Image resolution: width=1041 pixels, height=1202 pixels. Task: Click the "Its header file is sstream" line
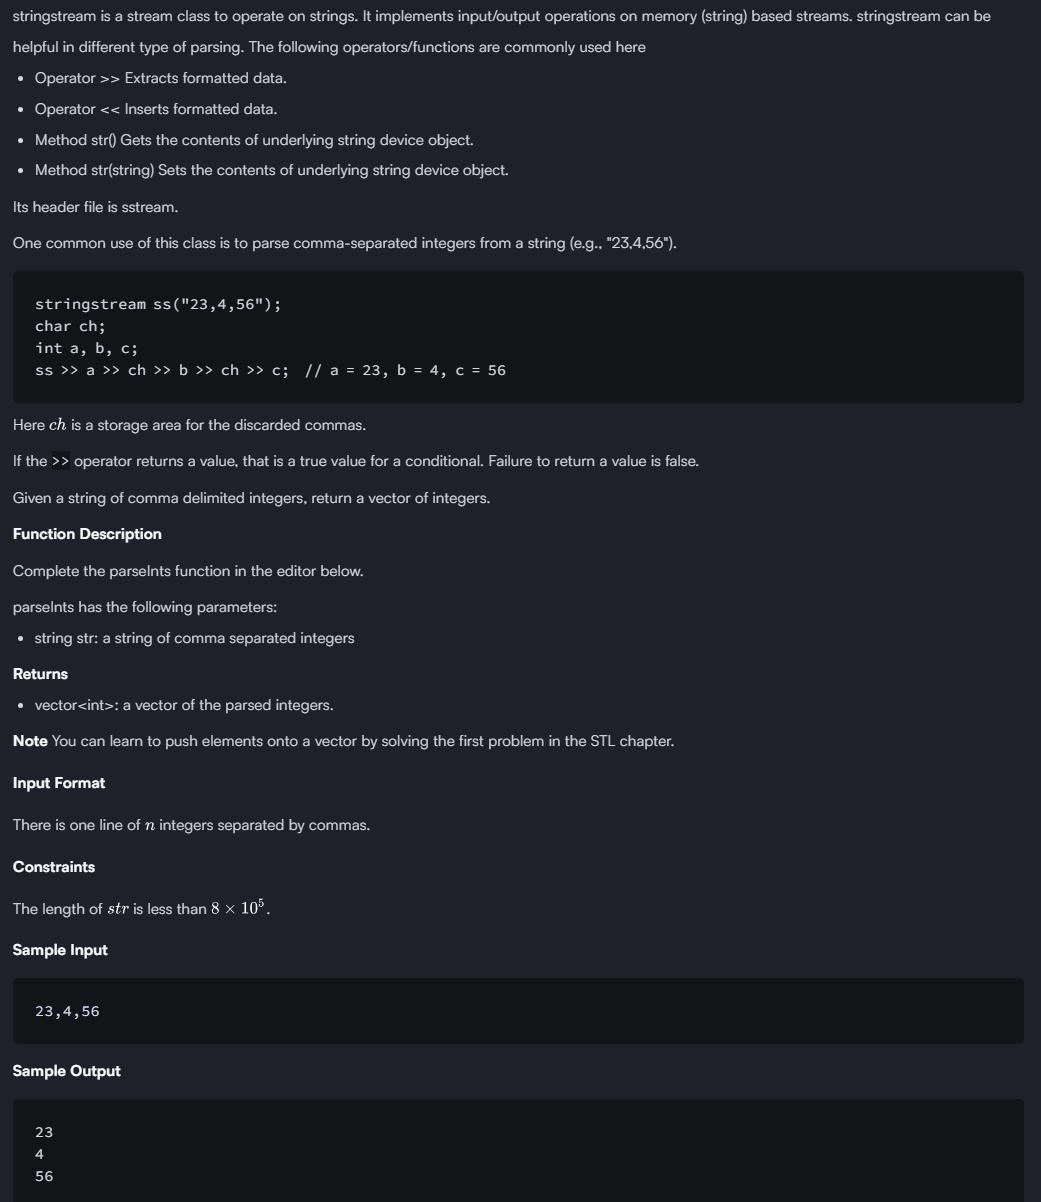95,207
